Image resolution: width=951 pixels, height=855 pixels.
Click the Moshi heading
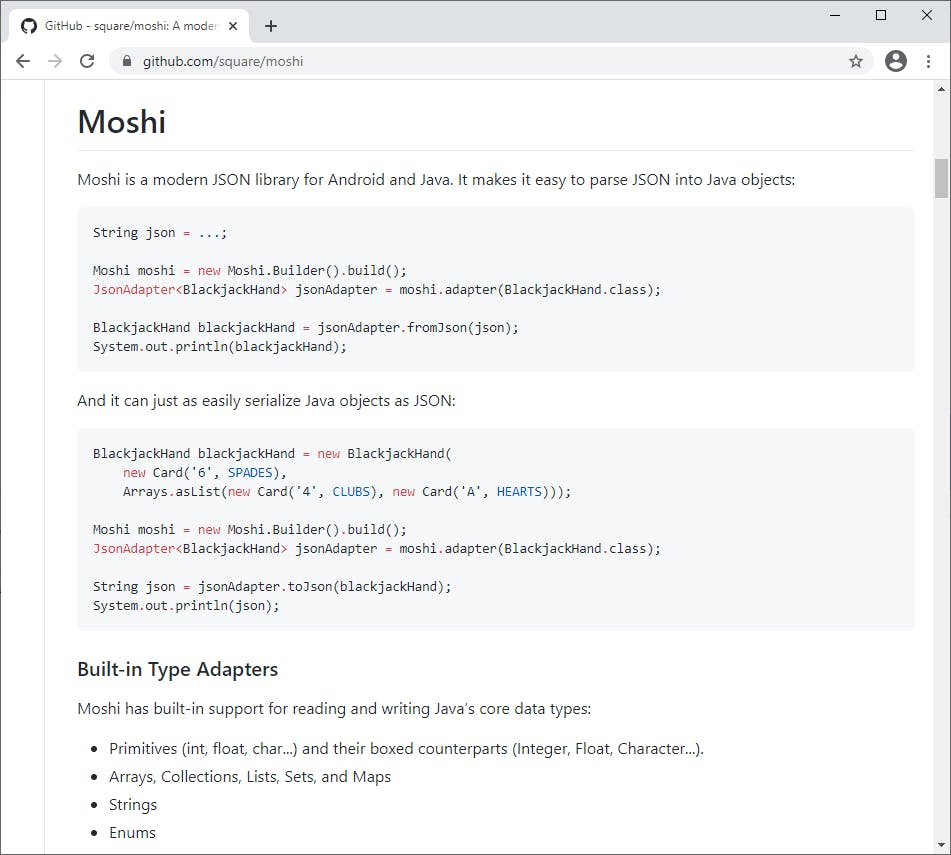[x=122, y=122]
